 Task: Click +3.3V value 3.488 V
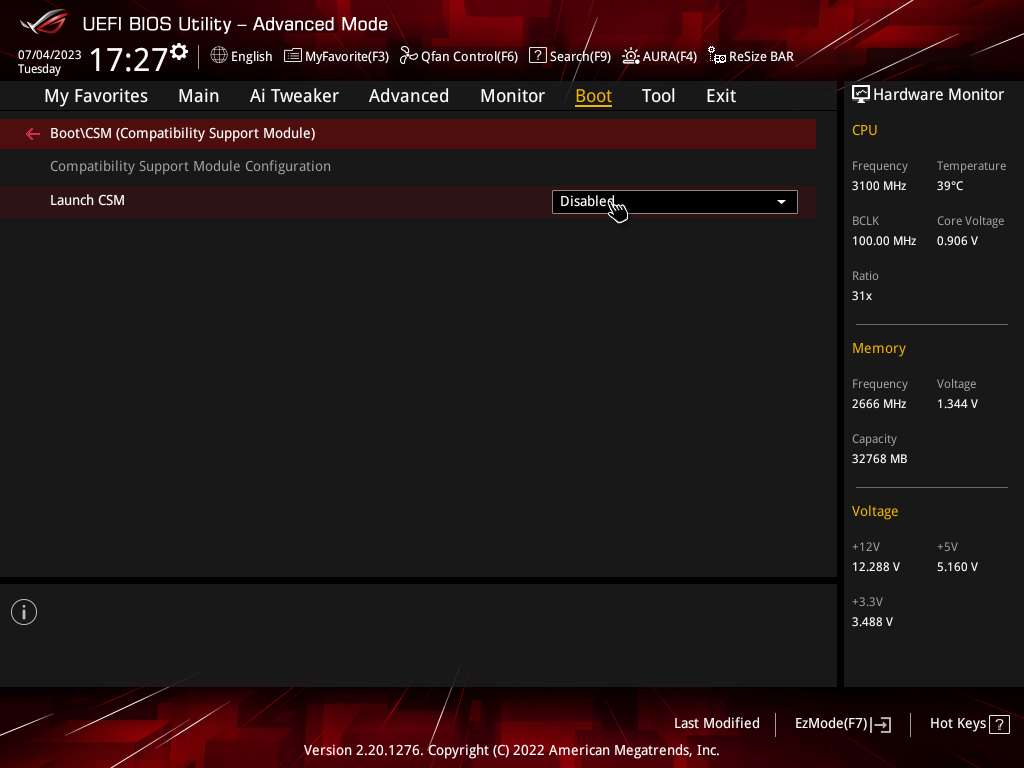click(x=872, y=622)
